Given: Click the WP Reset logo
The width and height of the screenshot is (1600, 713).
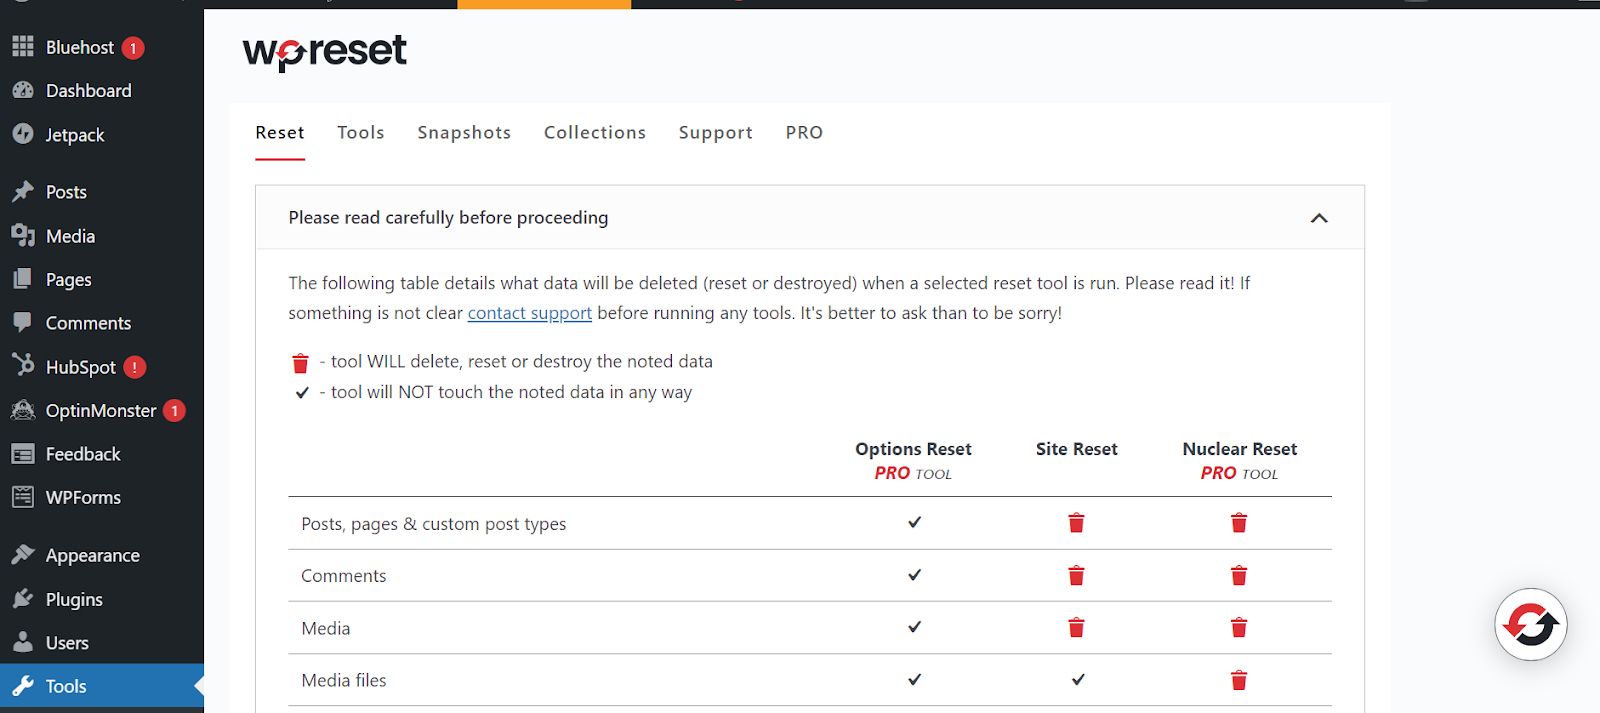Looking at the screenshot, I should [x=325, y=52].
